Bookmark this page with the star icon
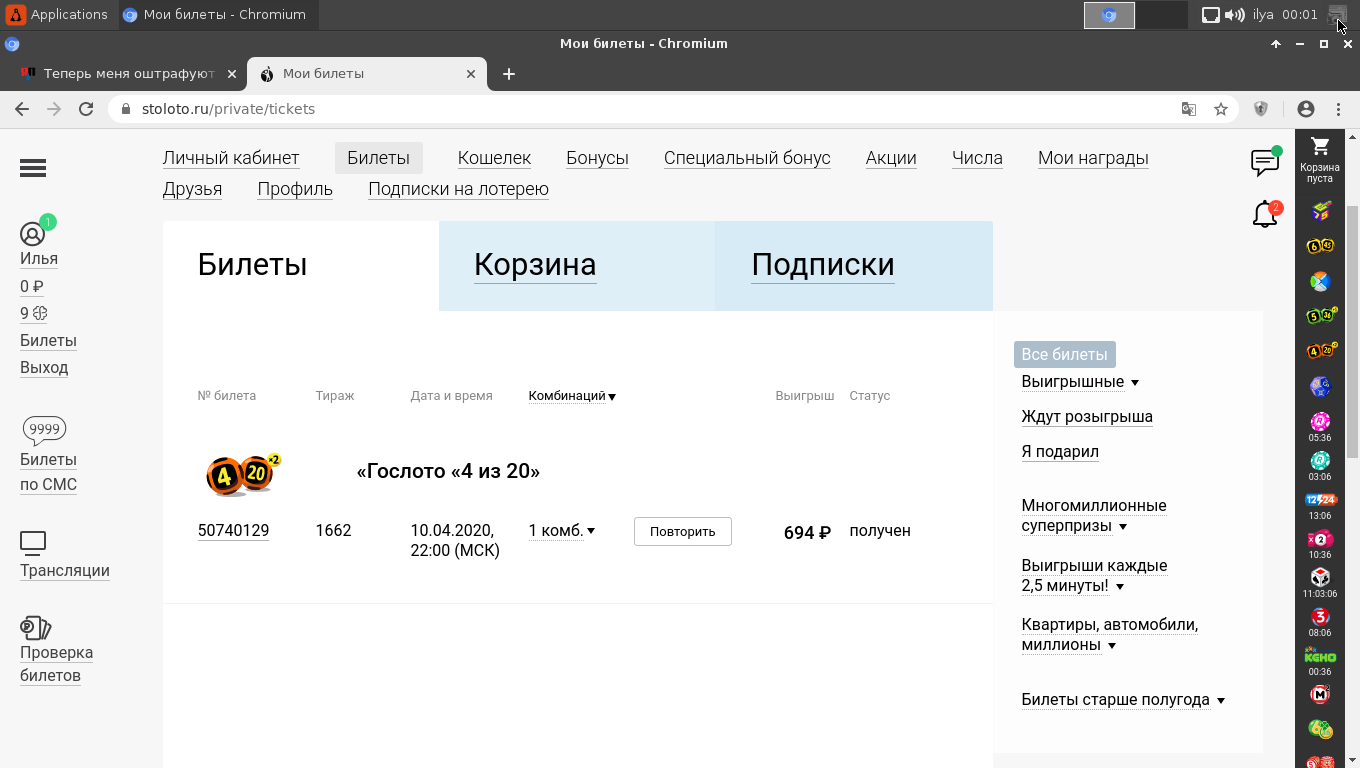Viewport: 1360px width, 768px height. point(1220,109)
